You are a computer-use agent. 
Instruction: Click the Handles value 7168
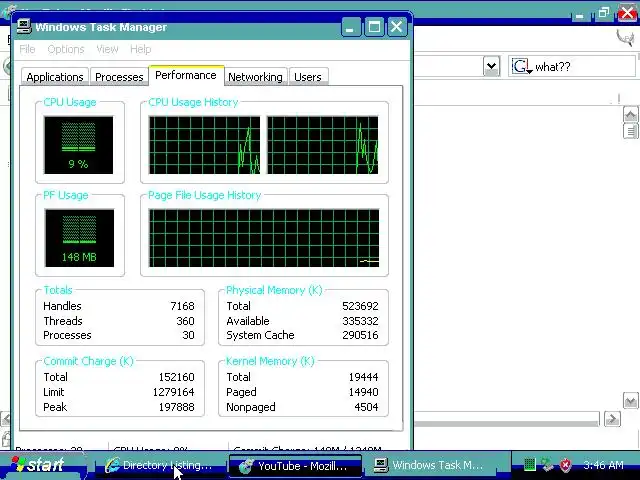click(x=182, y=306)
